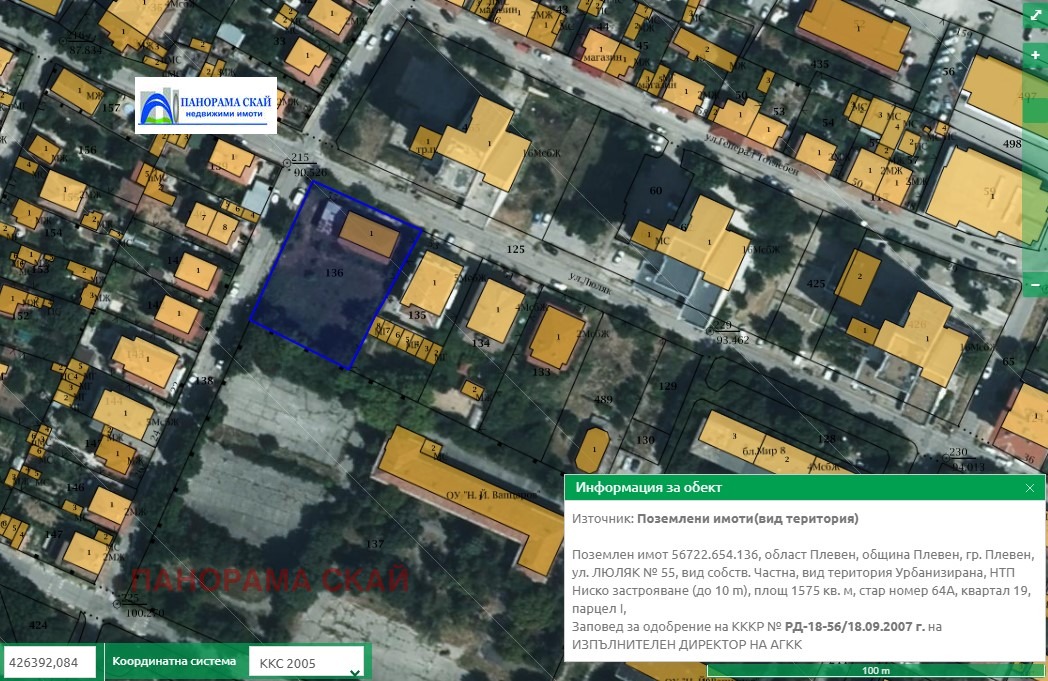Close the Информация за обект panel
The width and height of the screenshot is (1048, 681).
1029,488
